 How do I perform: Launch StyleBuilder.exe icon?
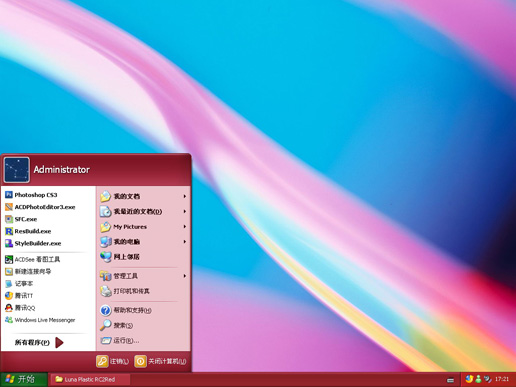(9, 243)
